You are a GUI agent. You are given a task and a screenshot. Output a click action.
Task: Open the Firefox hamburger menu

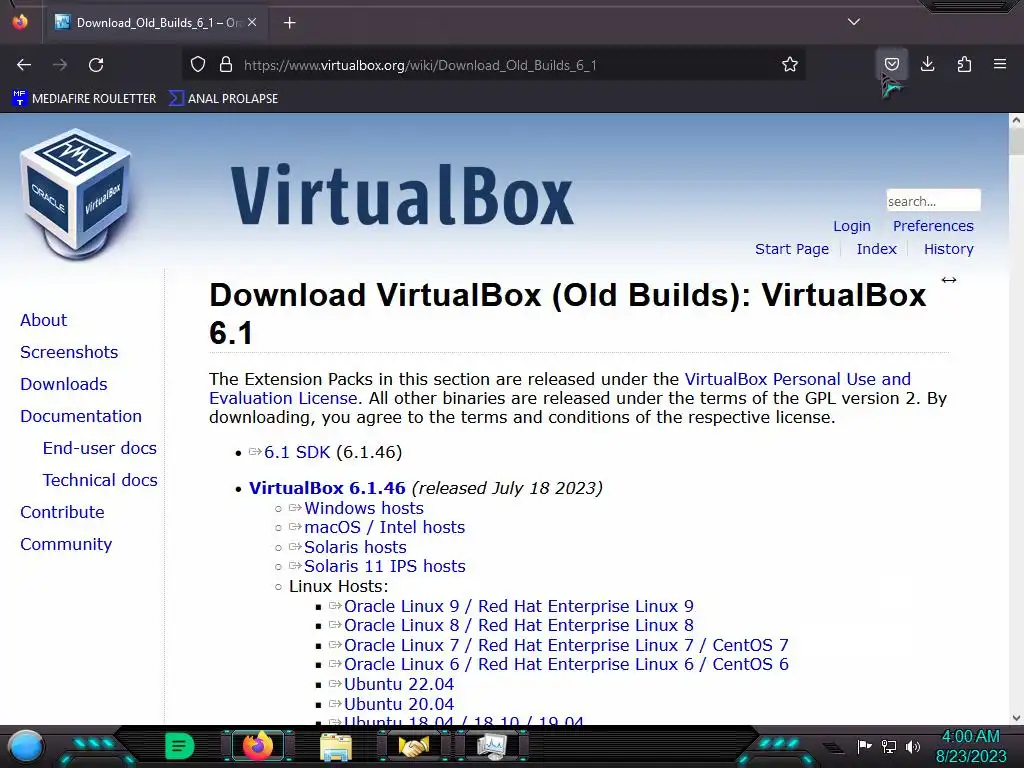click(1000, 65)
